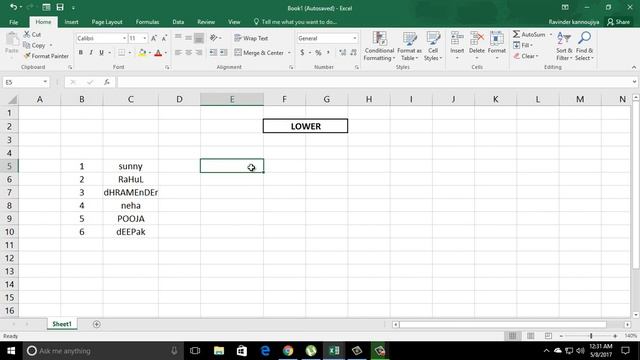Click Tell me what you want to do
Screen dimensions: 640x360
(x=295, y=22)
